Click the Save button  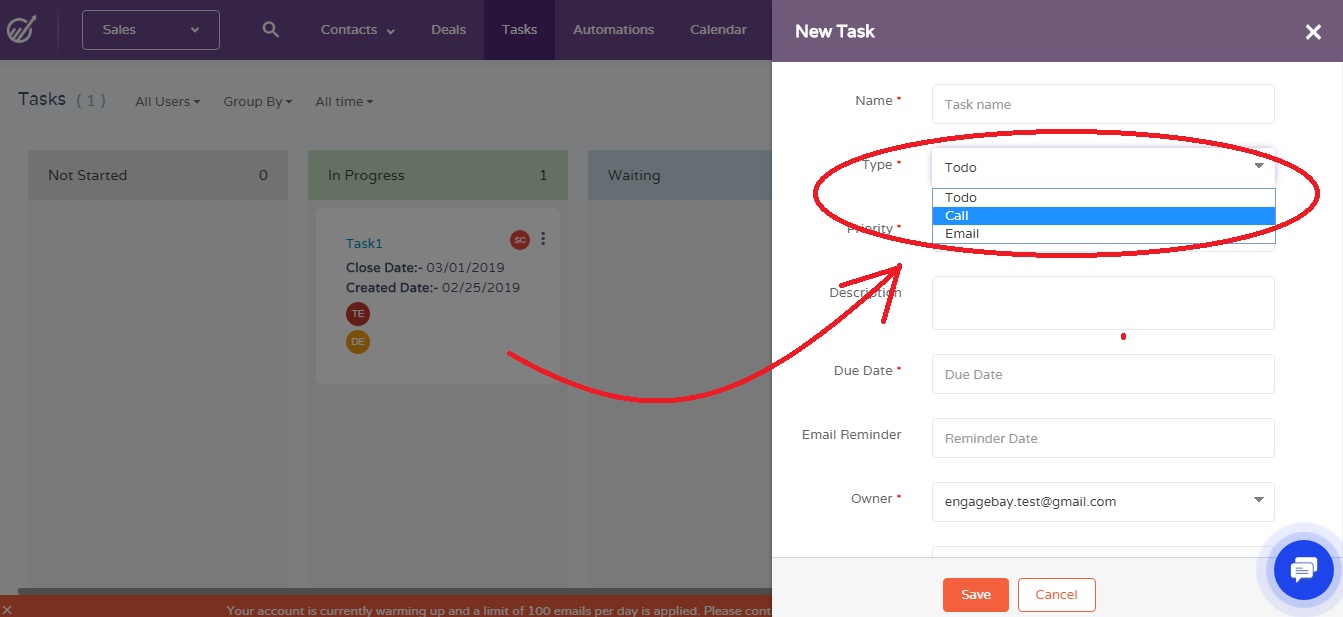975,595
